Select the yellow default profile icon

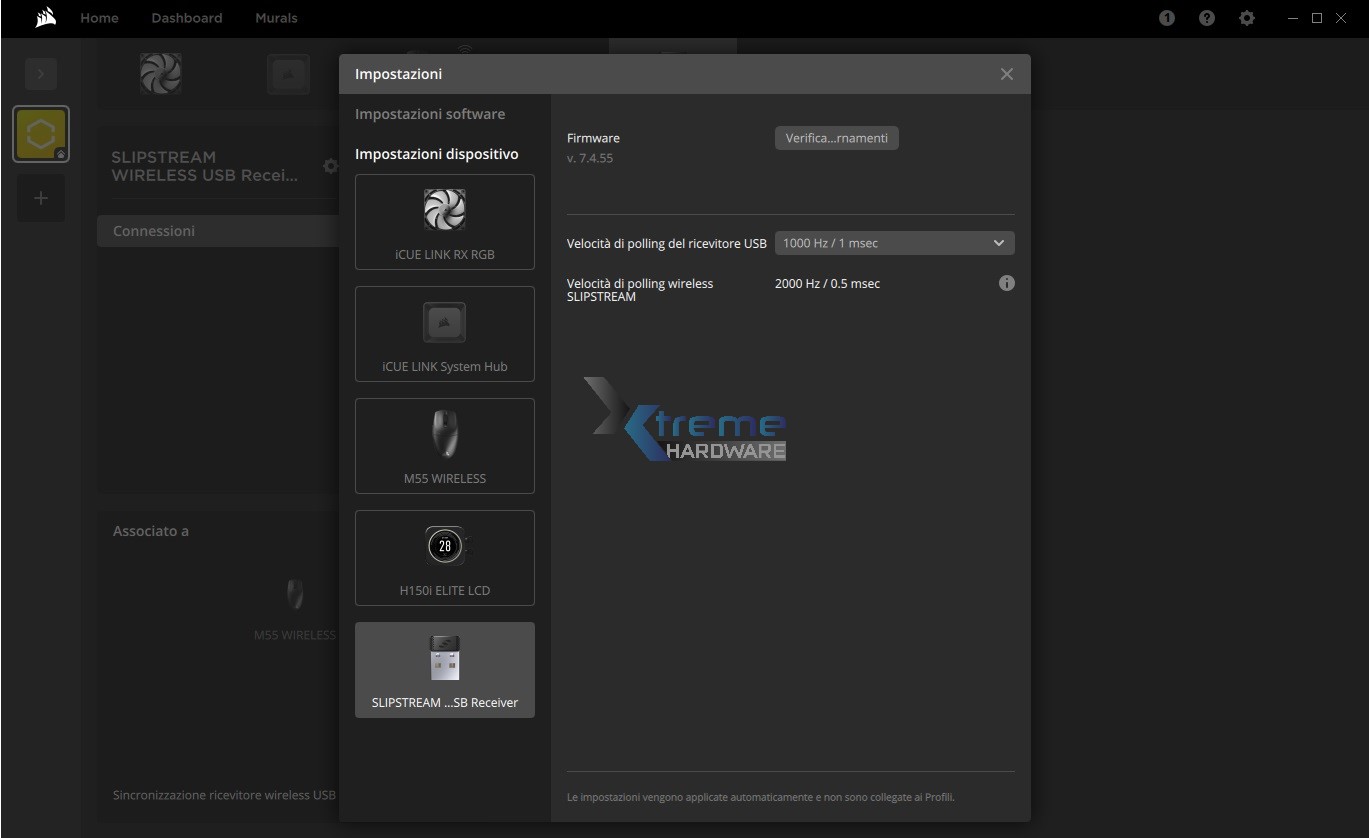pyautogui.click(x=41, y=134)
